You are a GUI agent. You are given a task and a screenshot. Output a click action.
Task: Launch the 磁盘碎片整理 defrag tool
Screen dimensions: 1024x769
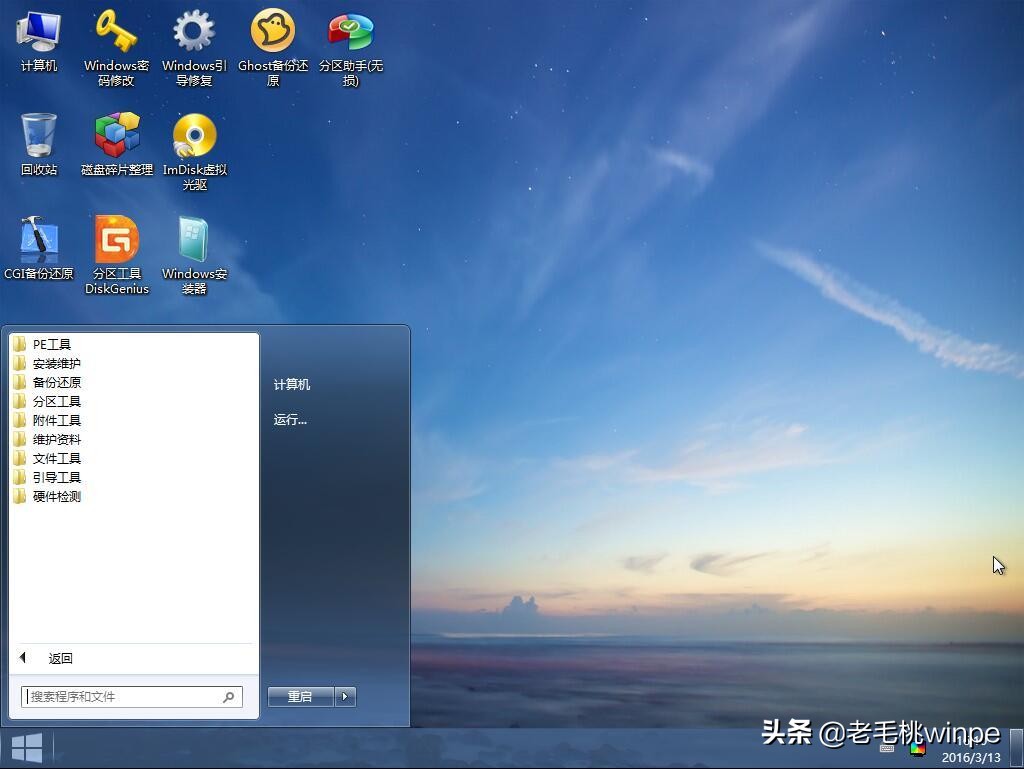[x=115, y=135]
